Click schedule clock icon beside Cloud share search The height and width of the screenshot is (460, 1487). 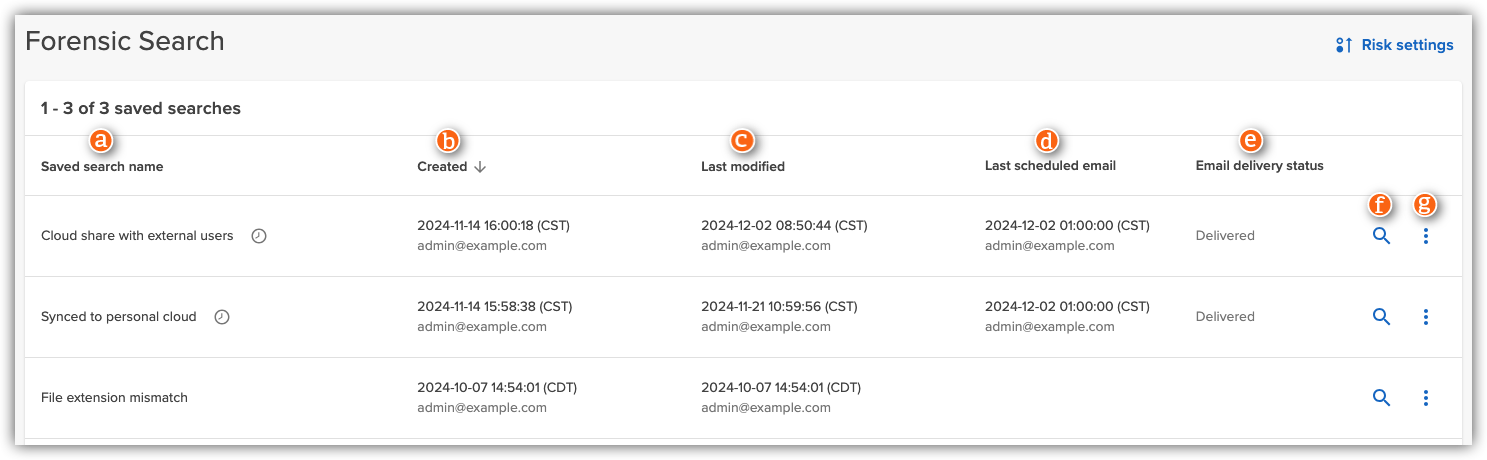259,236
